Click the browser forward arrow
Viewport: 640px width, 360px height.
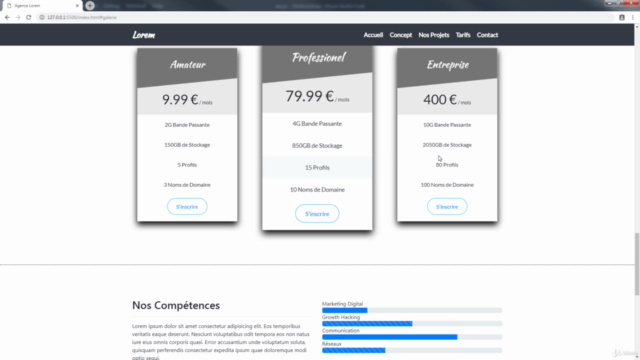pyautogui.click(x=18, y=17)
